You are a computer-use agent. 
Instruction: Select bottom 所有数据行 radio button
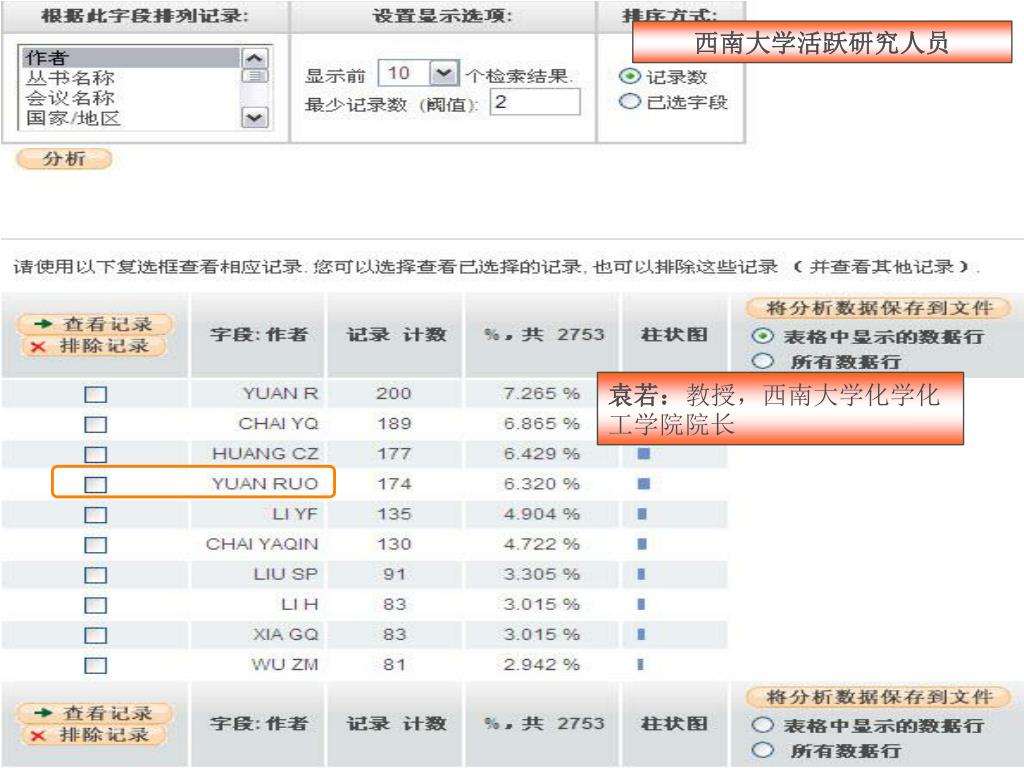pyautogui.click(x=762, y=750)
